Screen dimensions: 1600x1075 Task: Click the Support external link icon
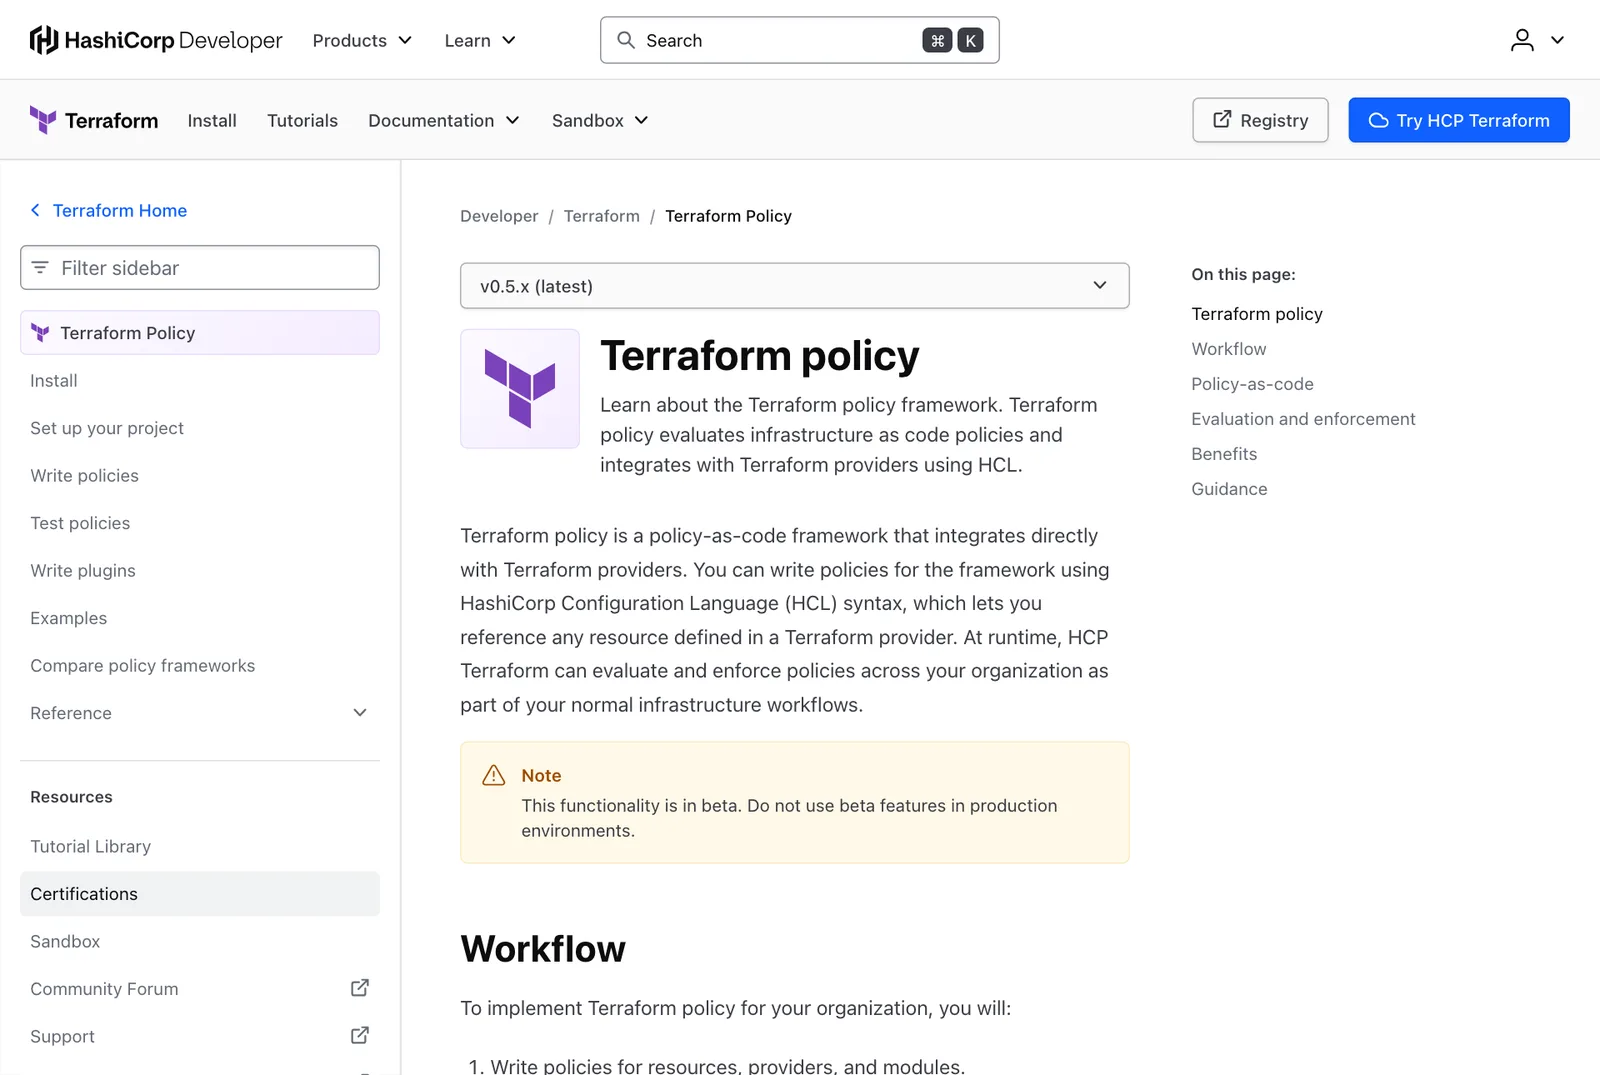point(360,1035)
